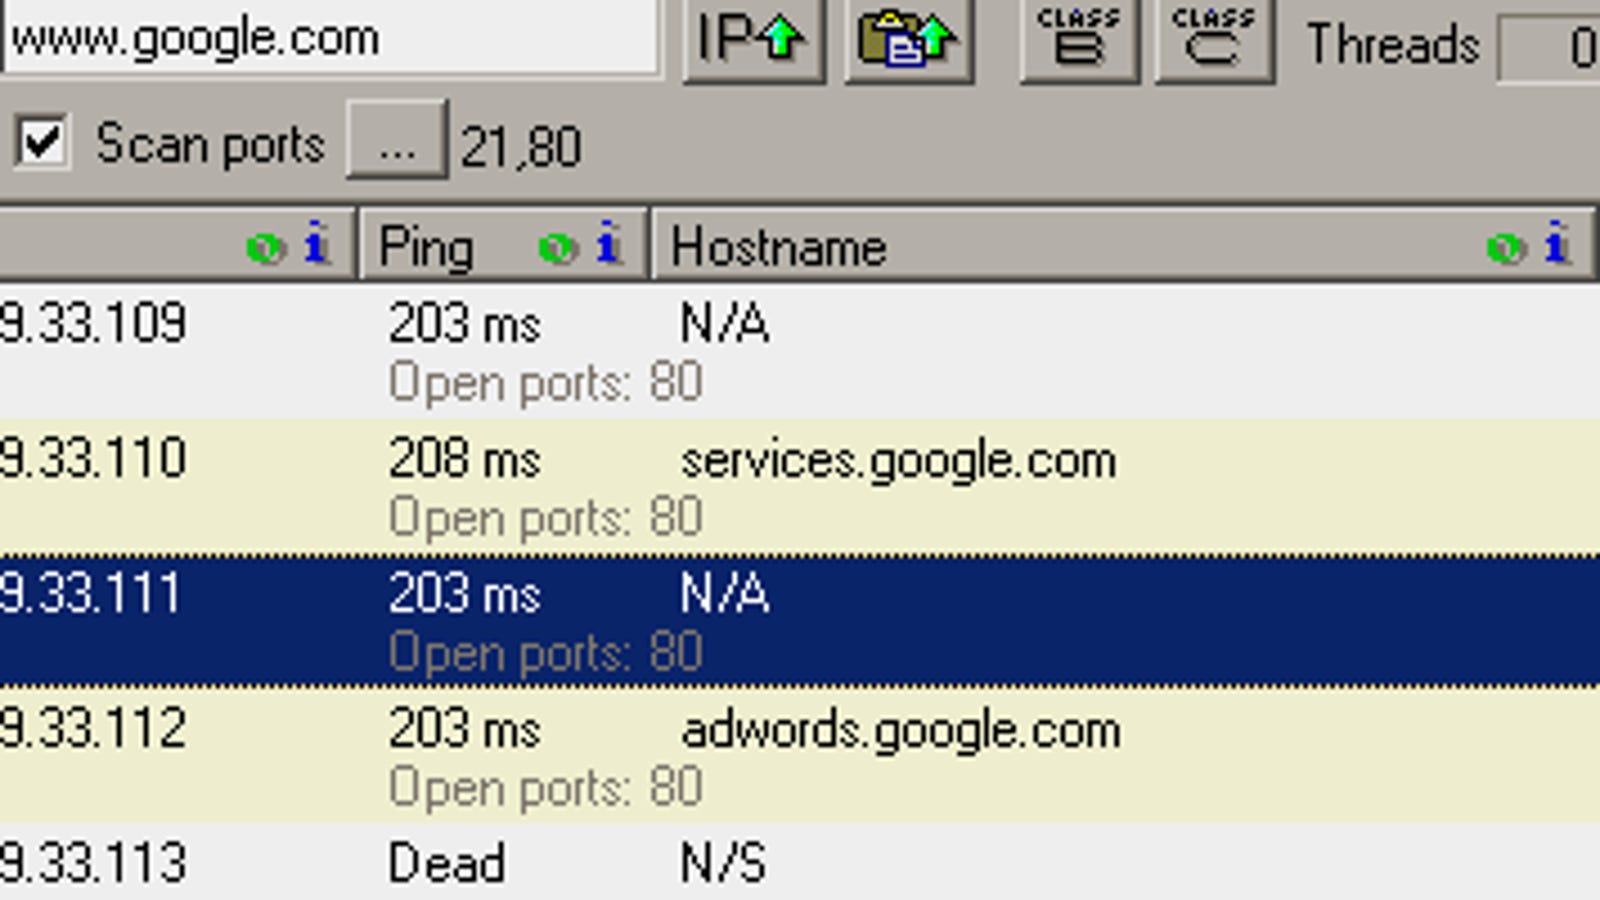Select the highlighted row ending 33.111

click(x=800, y=621)
